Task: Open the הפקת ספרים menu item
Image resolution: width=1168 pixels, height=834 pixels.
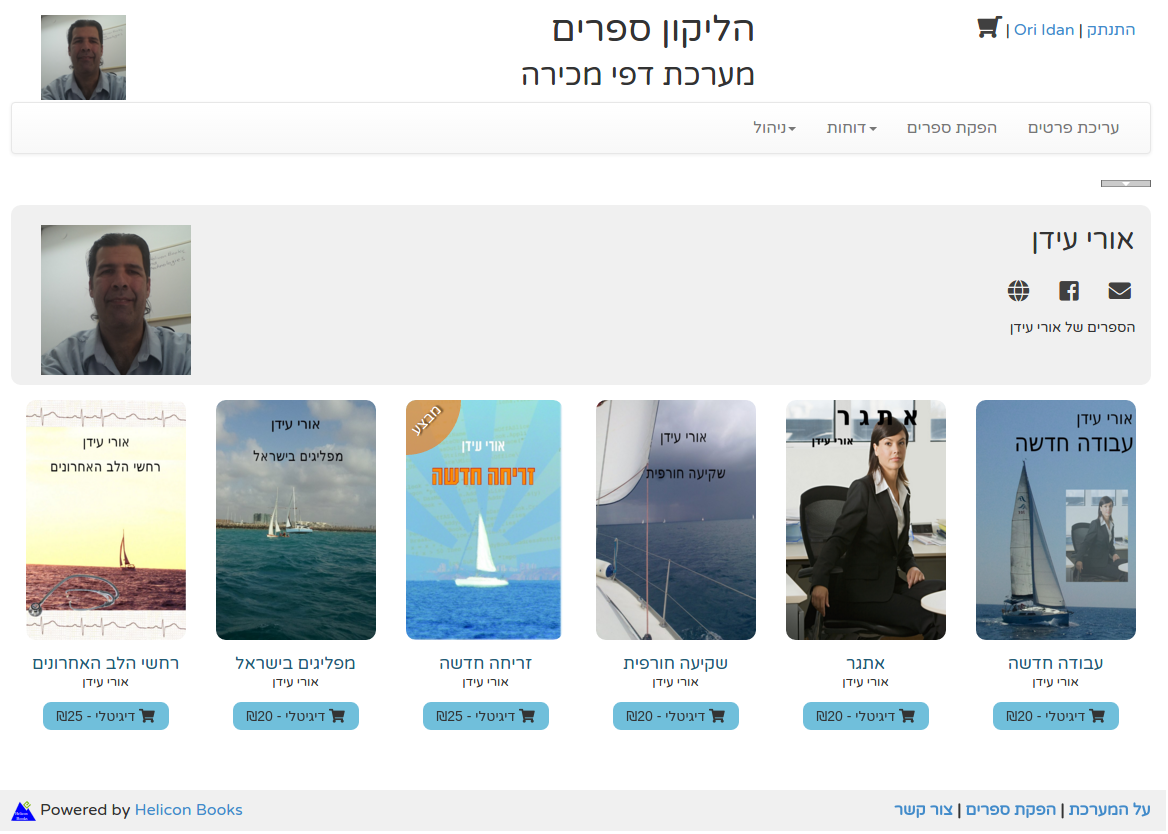Action: [951, 128]
